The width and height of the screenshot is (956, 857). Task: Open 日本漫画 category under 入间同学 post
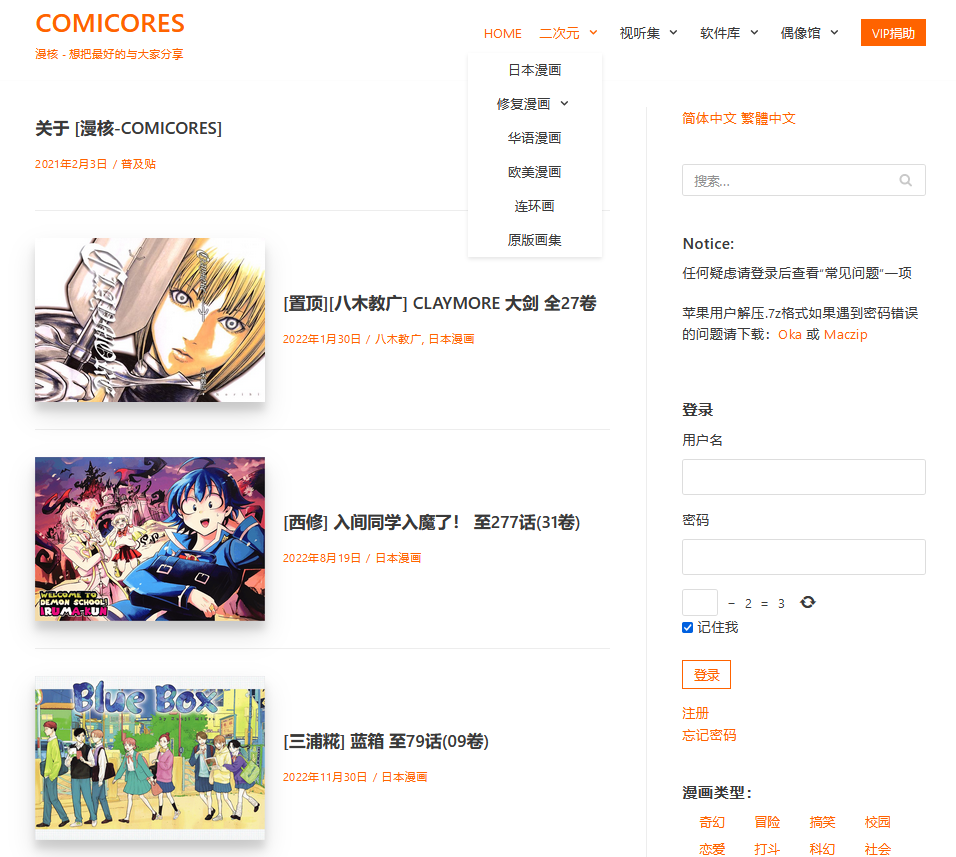click(398, 558)
